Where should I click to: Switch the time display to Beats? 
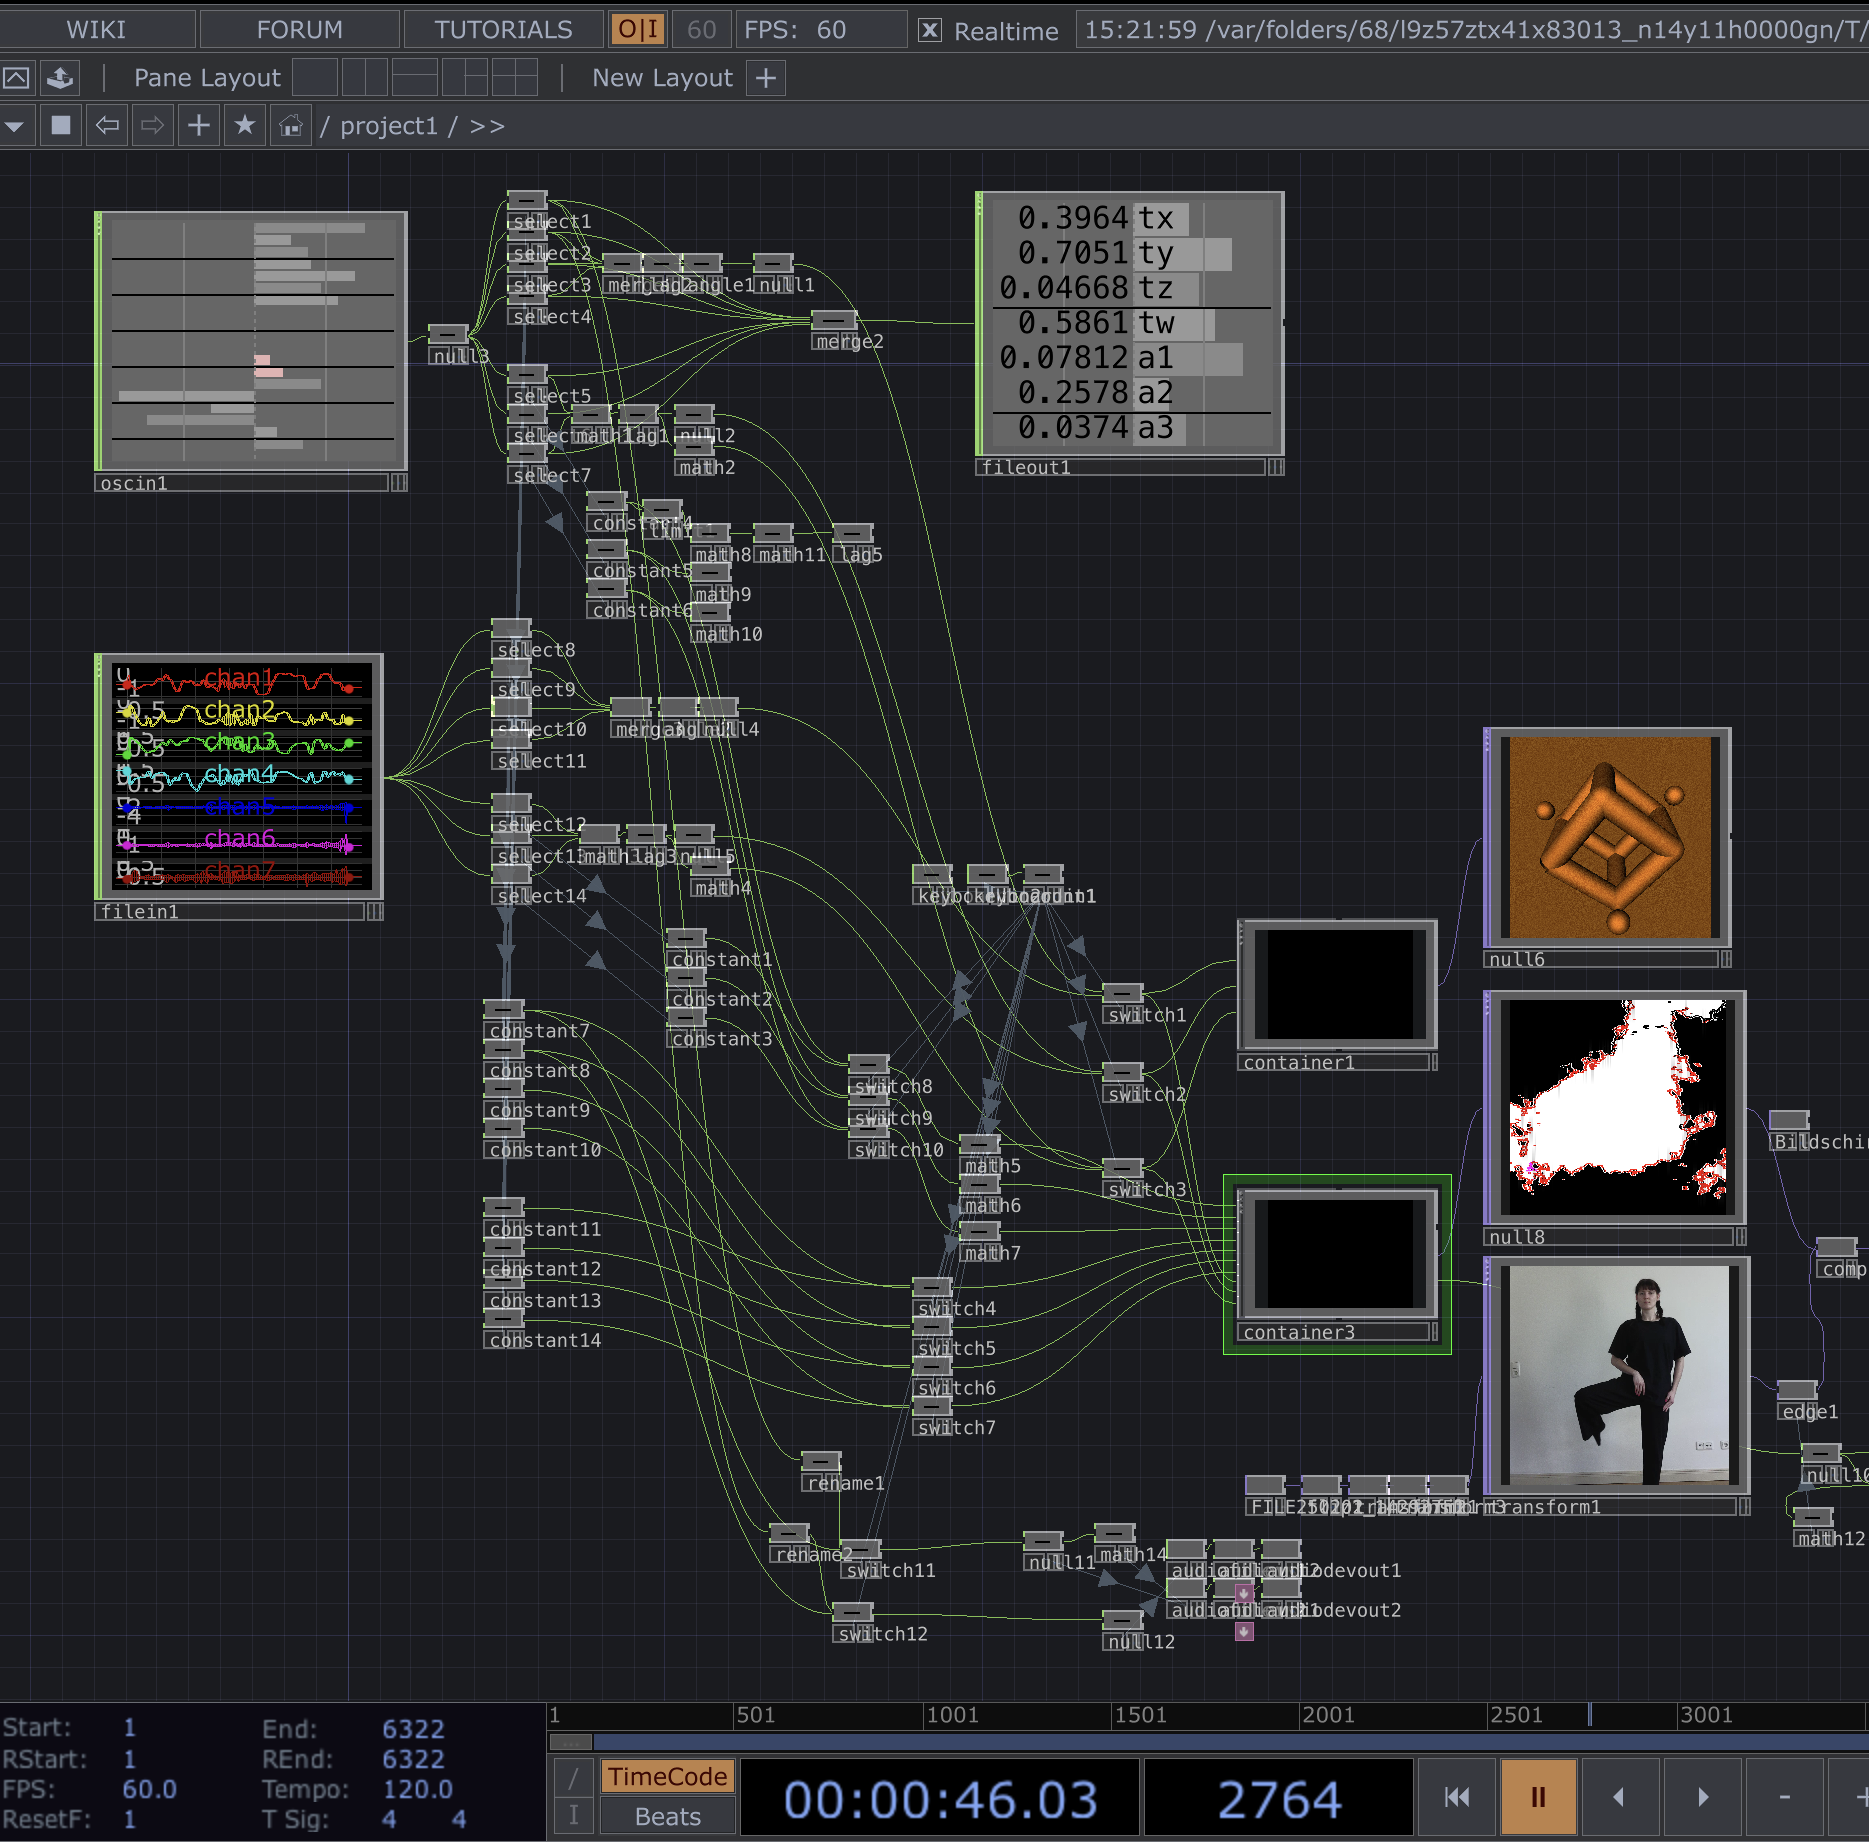(667, 1817)
